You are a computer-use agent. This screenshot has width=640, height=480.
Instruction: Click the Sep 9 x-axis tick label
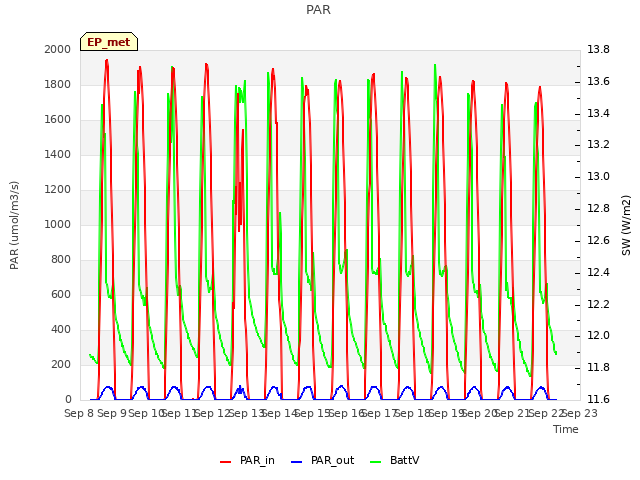tap(112, 413)
